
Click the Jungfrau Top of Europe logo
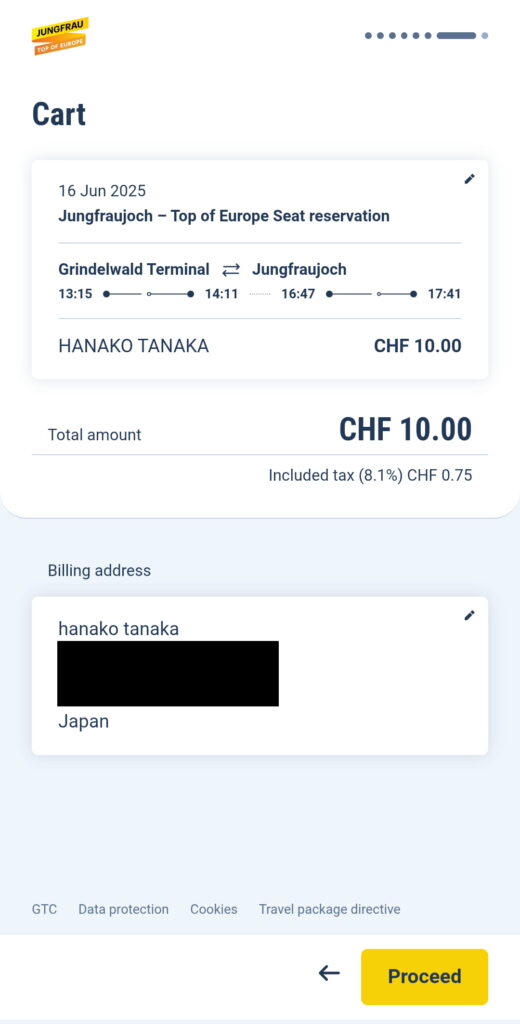[60, 36]
